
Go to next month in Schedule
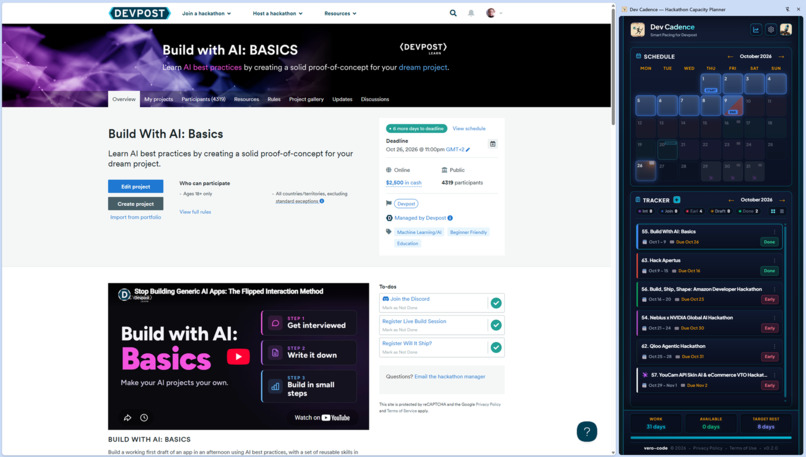coord(781,57)
